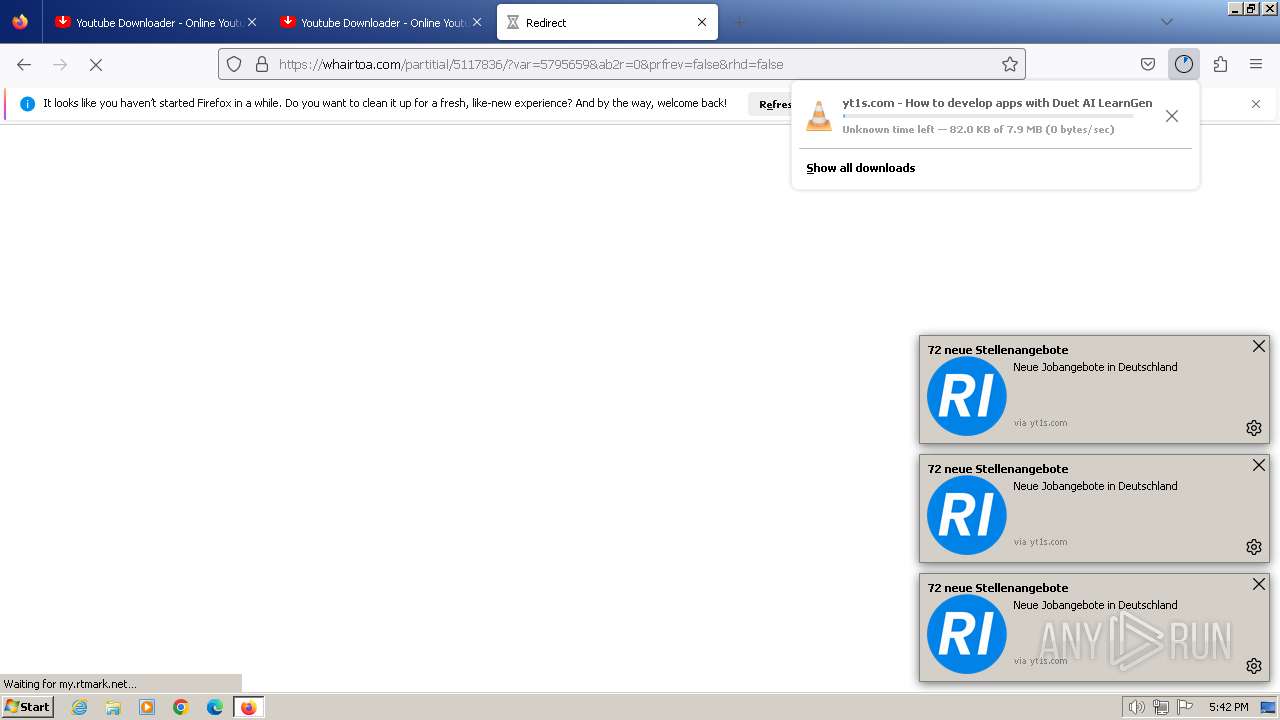
Task: Open settings gear of bottom notification
Action: tap(1254, 666)
